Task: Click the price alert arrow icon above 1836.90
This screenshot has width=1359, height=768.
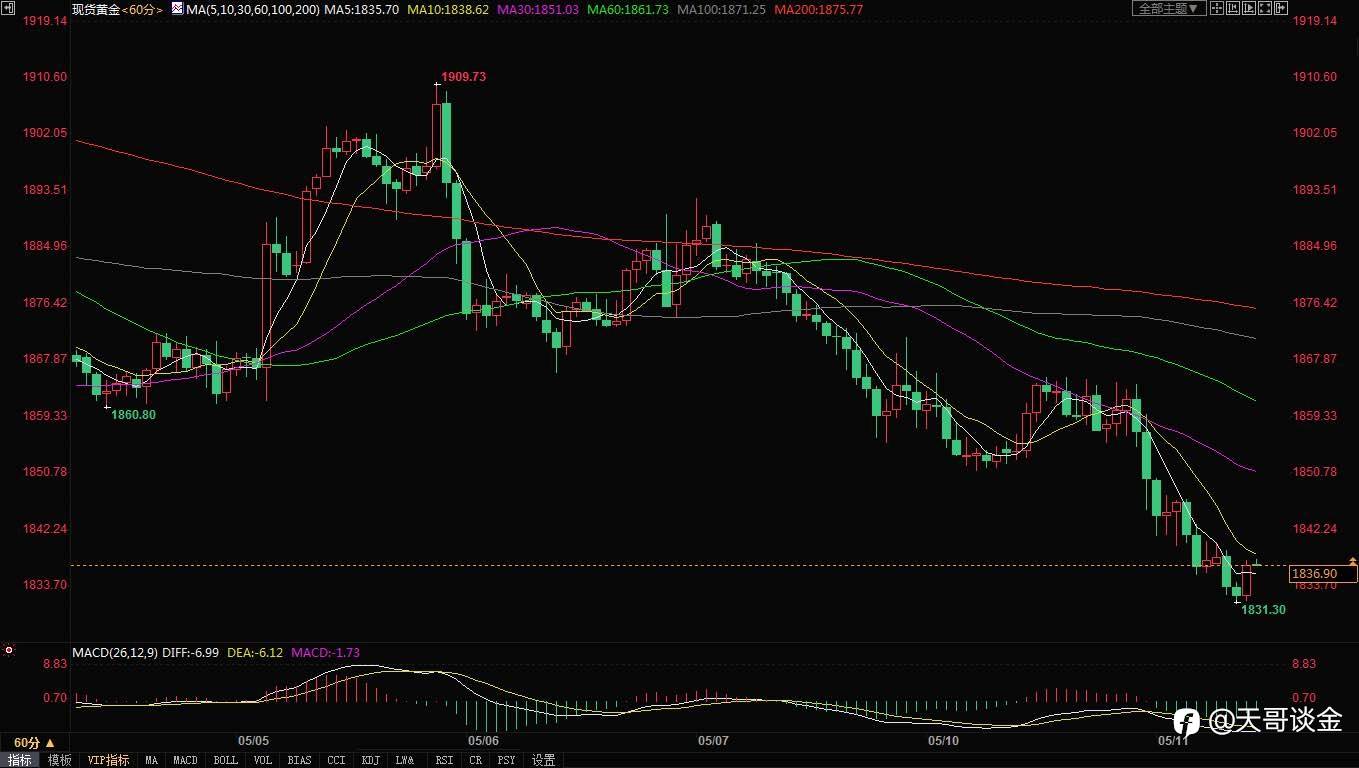Action: 1352,561
